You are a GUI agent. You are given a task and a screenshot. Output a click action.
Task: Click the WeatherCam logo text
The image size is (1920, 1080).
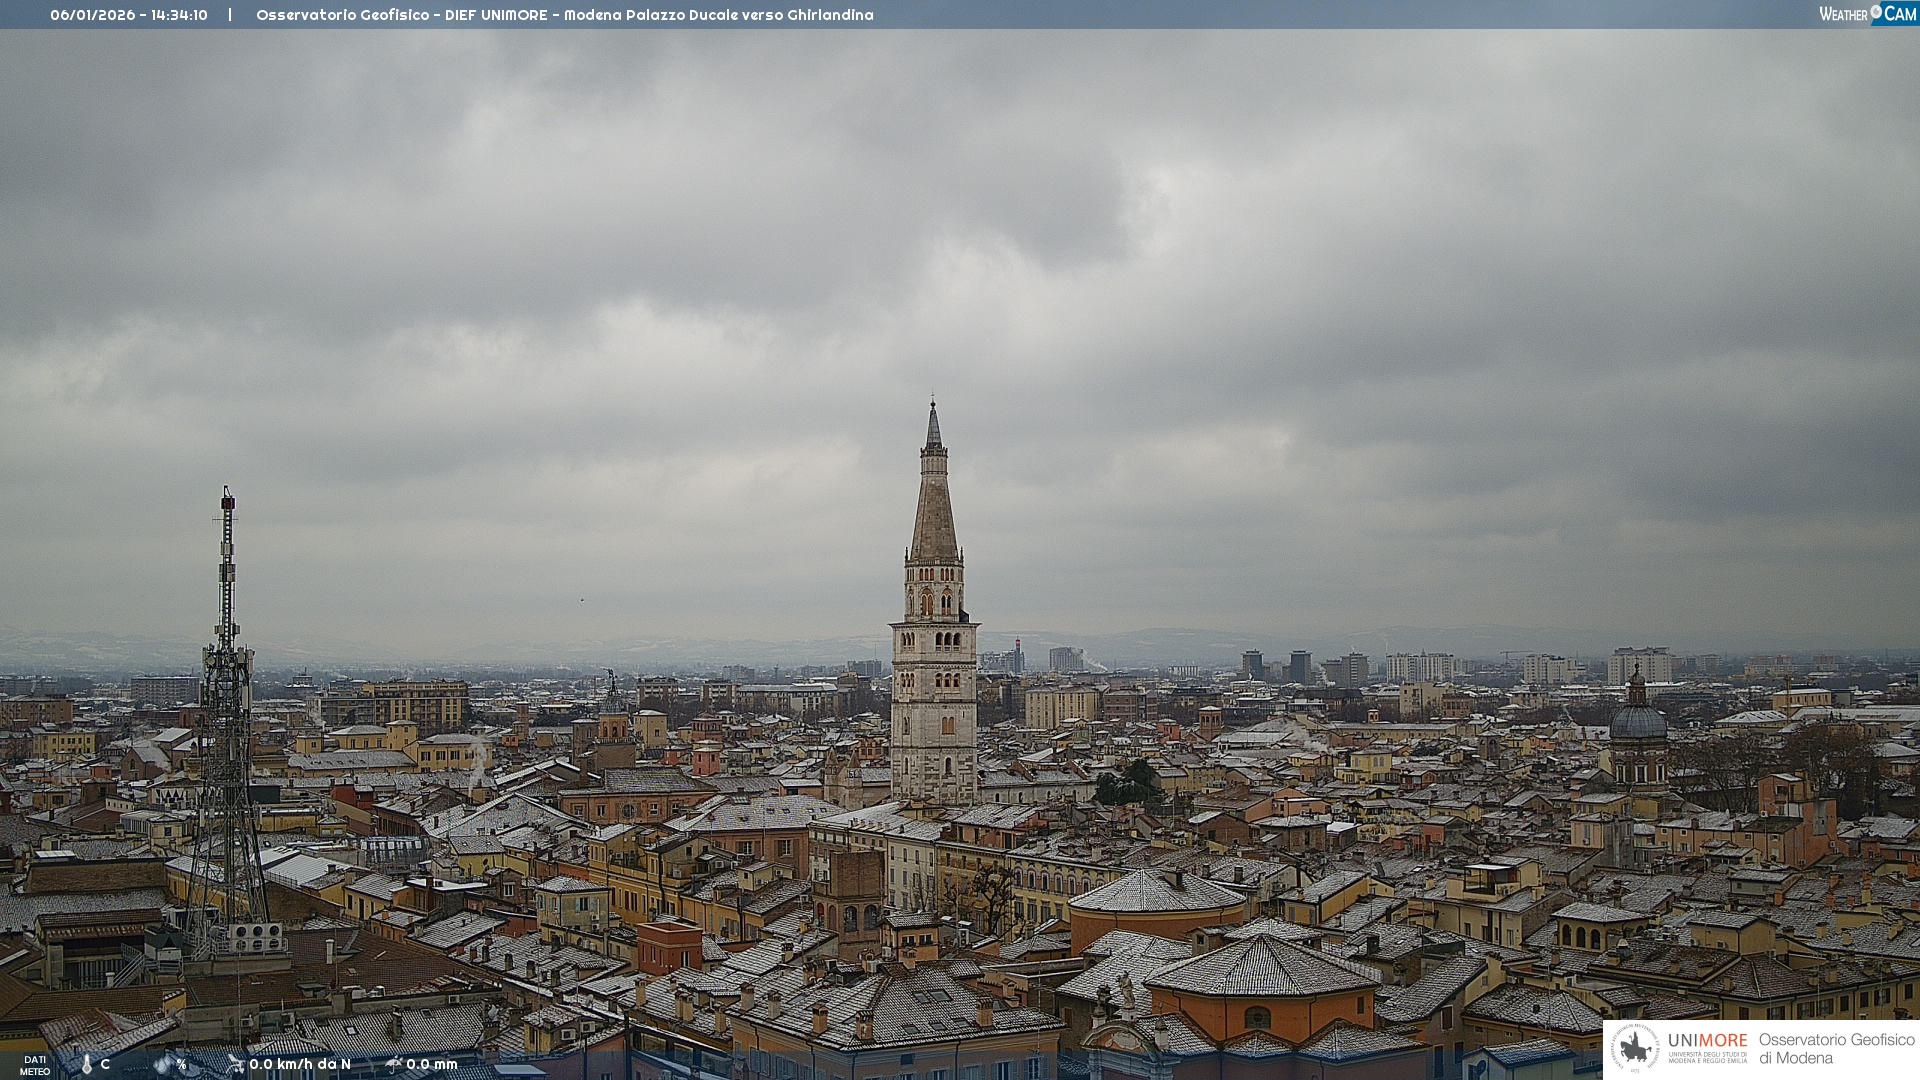1843,14
